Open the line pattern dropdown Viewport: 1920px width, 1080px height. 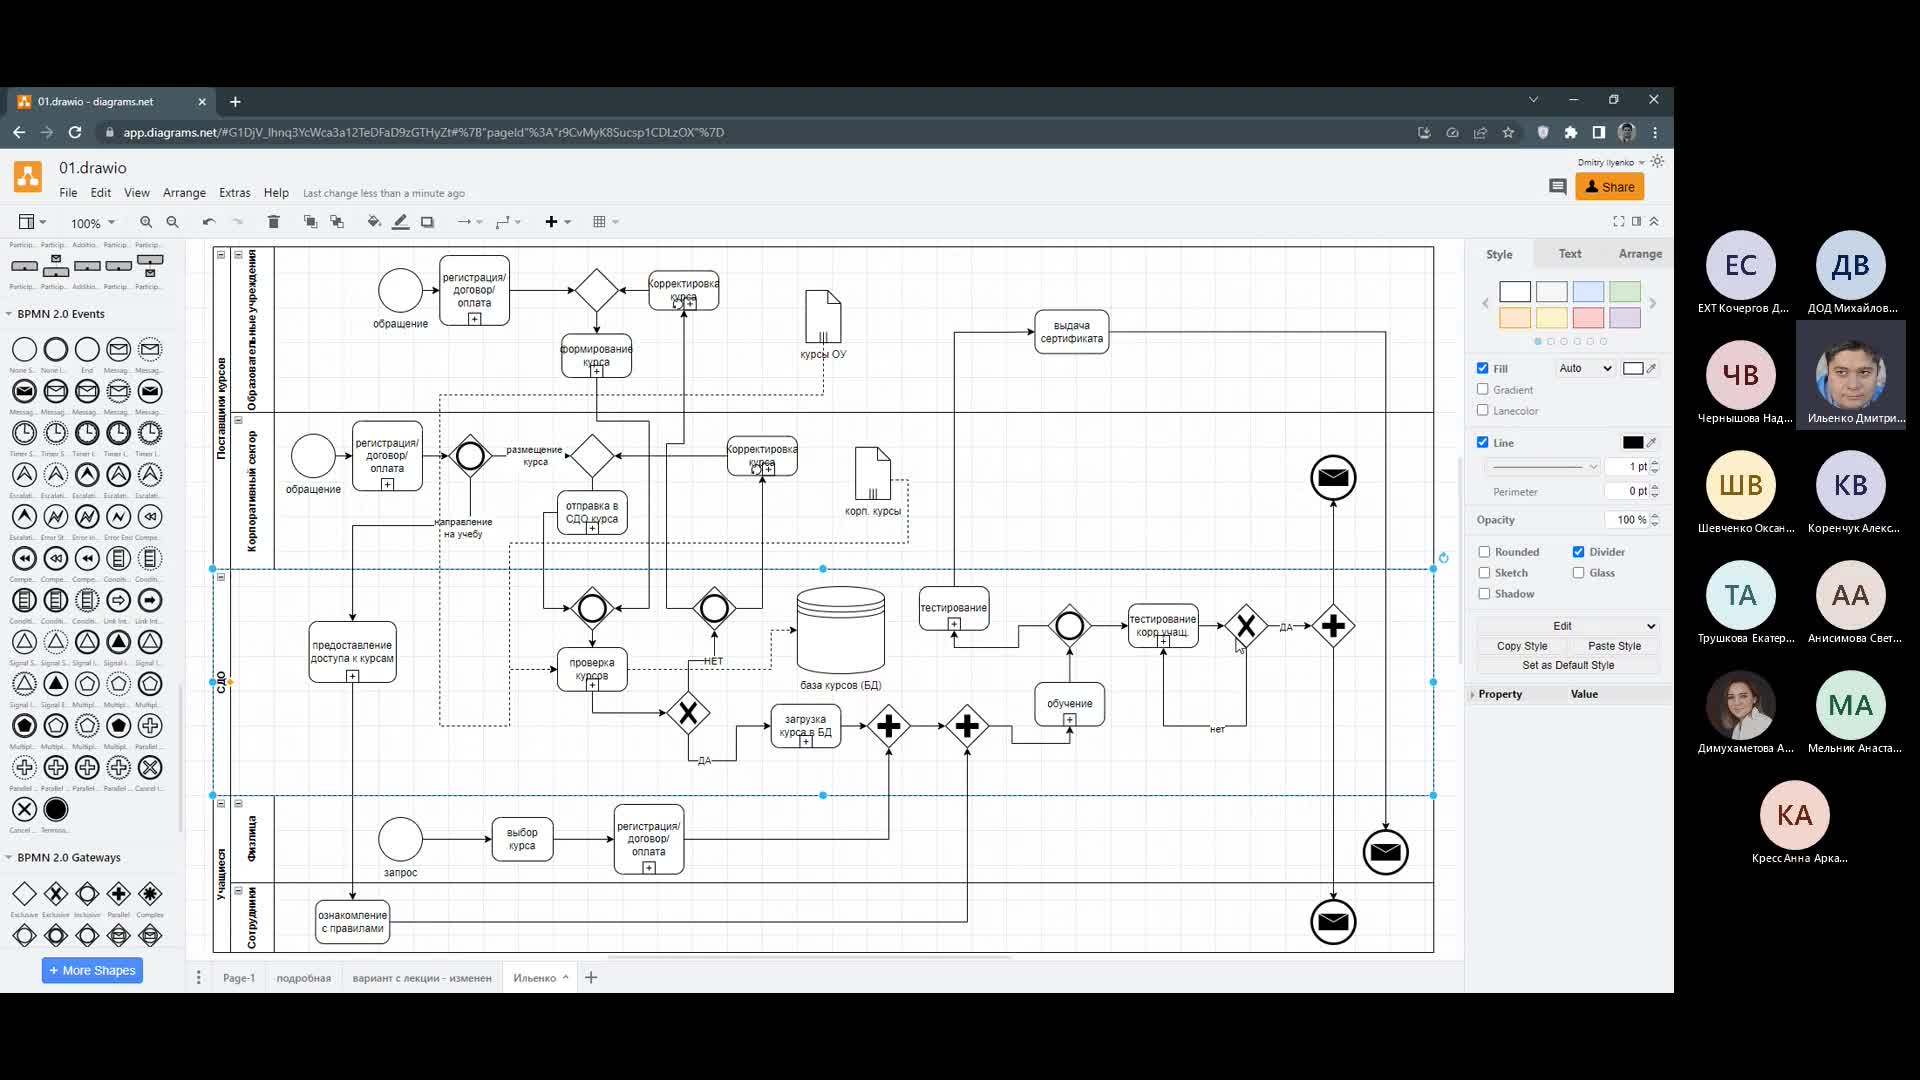click(x=1543, y=466)
